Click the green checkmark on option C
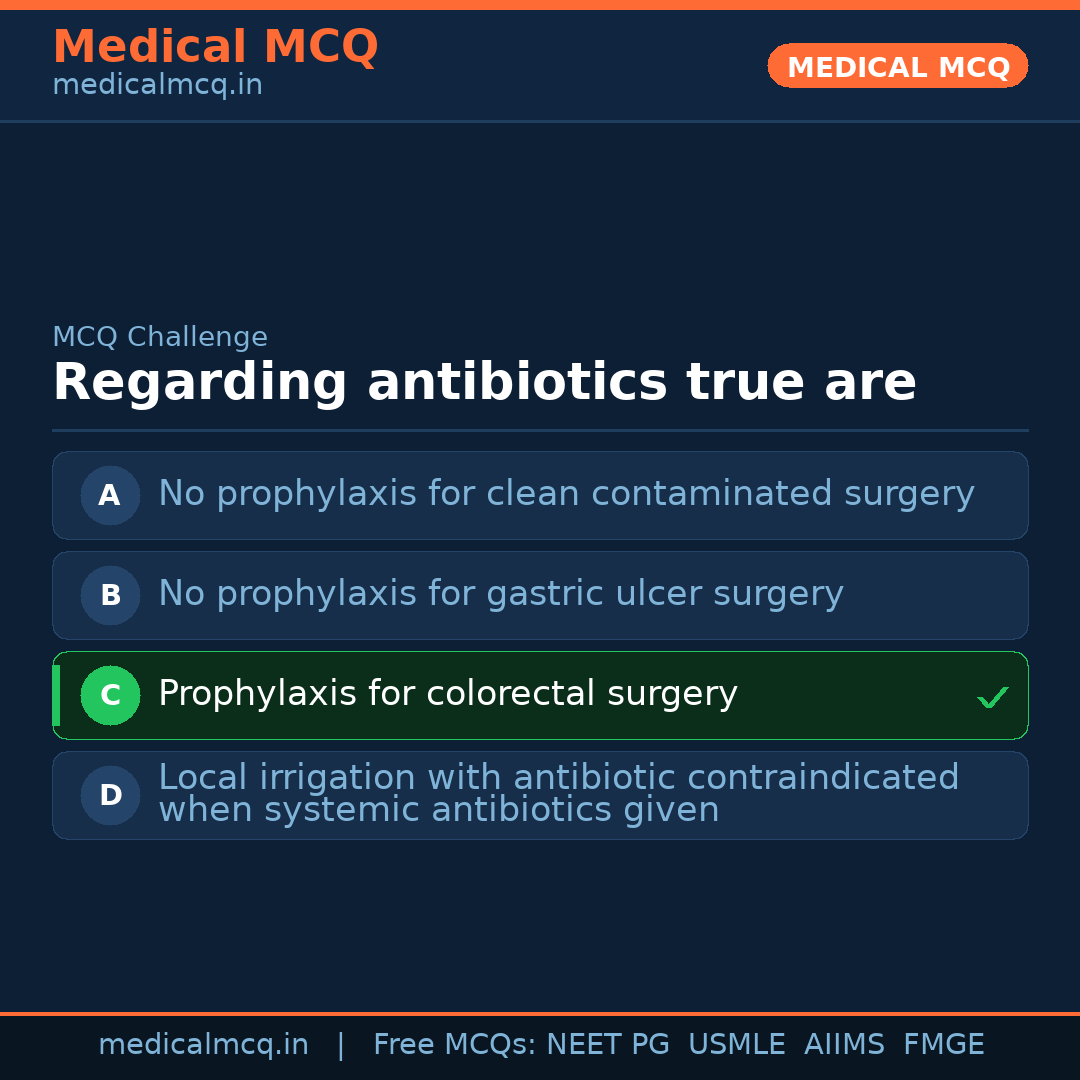1080x1080 pixels. (992, 697)
